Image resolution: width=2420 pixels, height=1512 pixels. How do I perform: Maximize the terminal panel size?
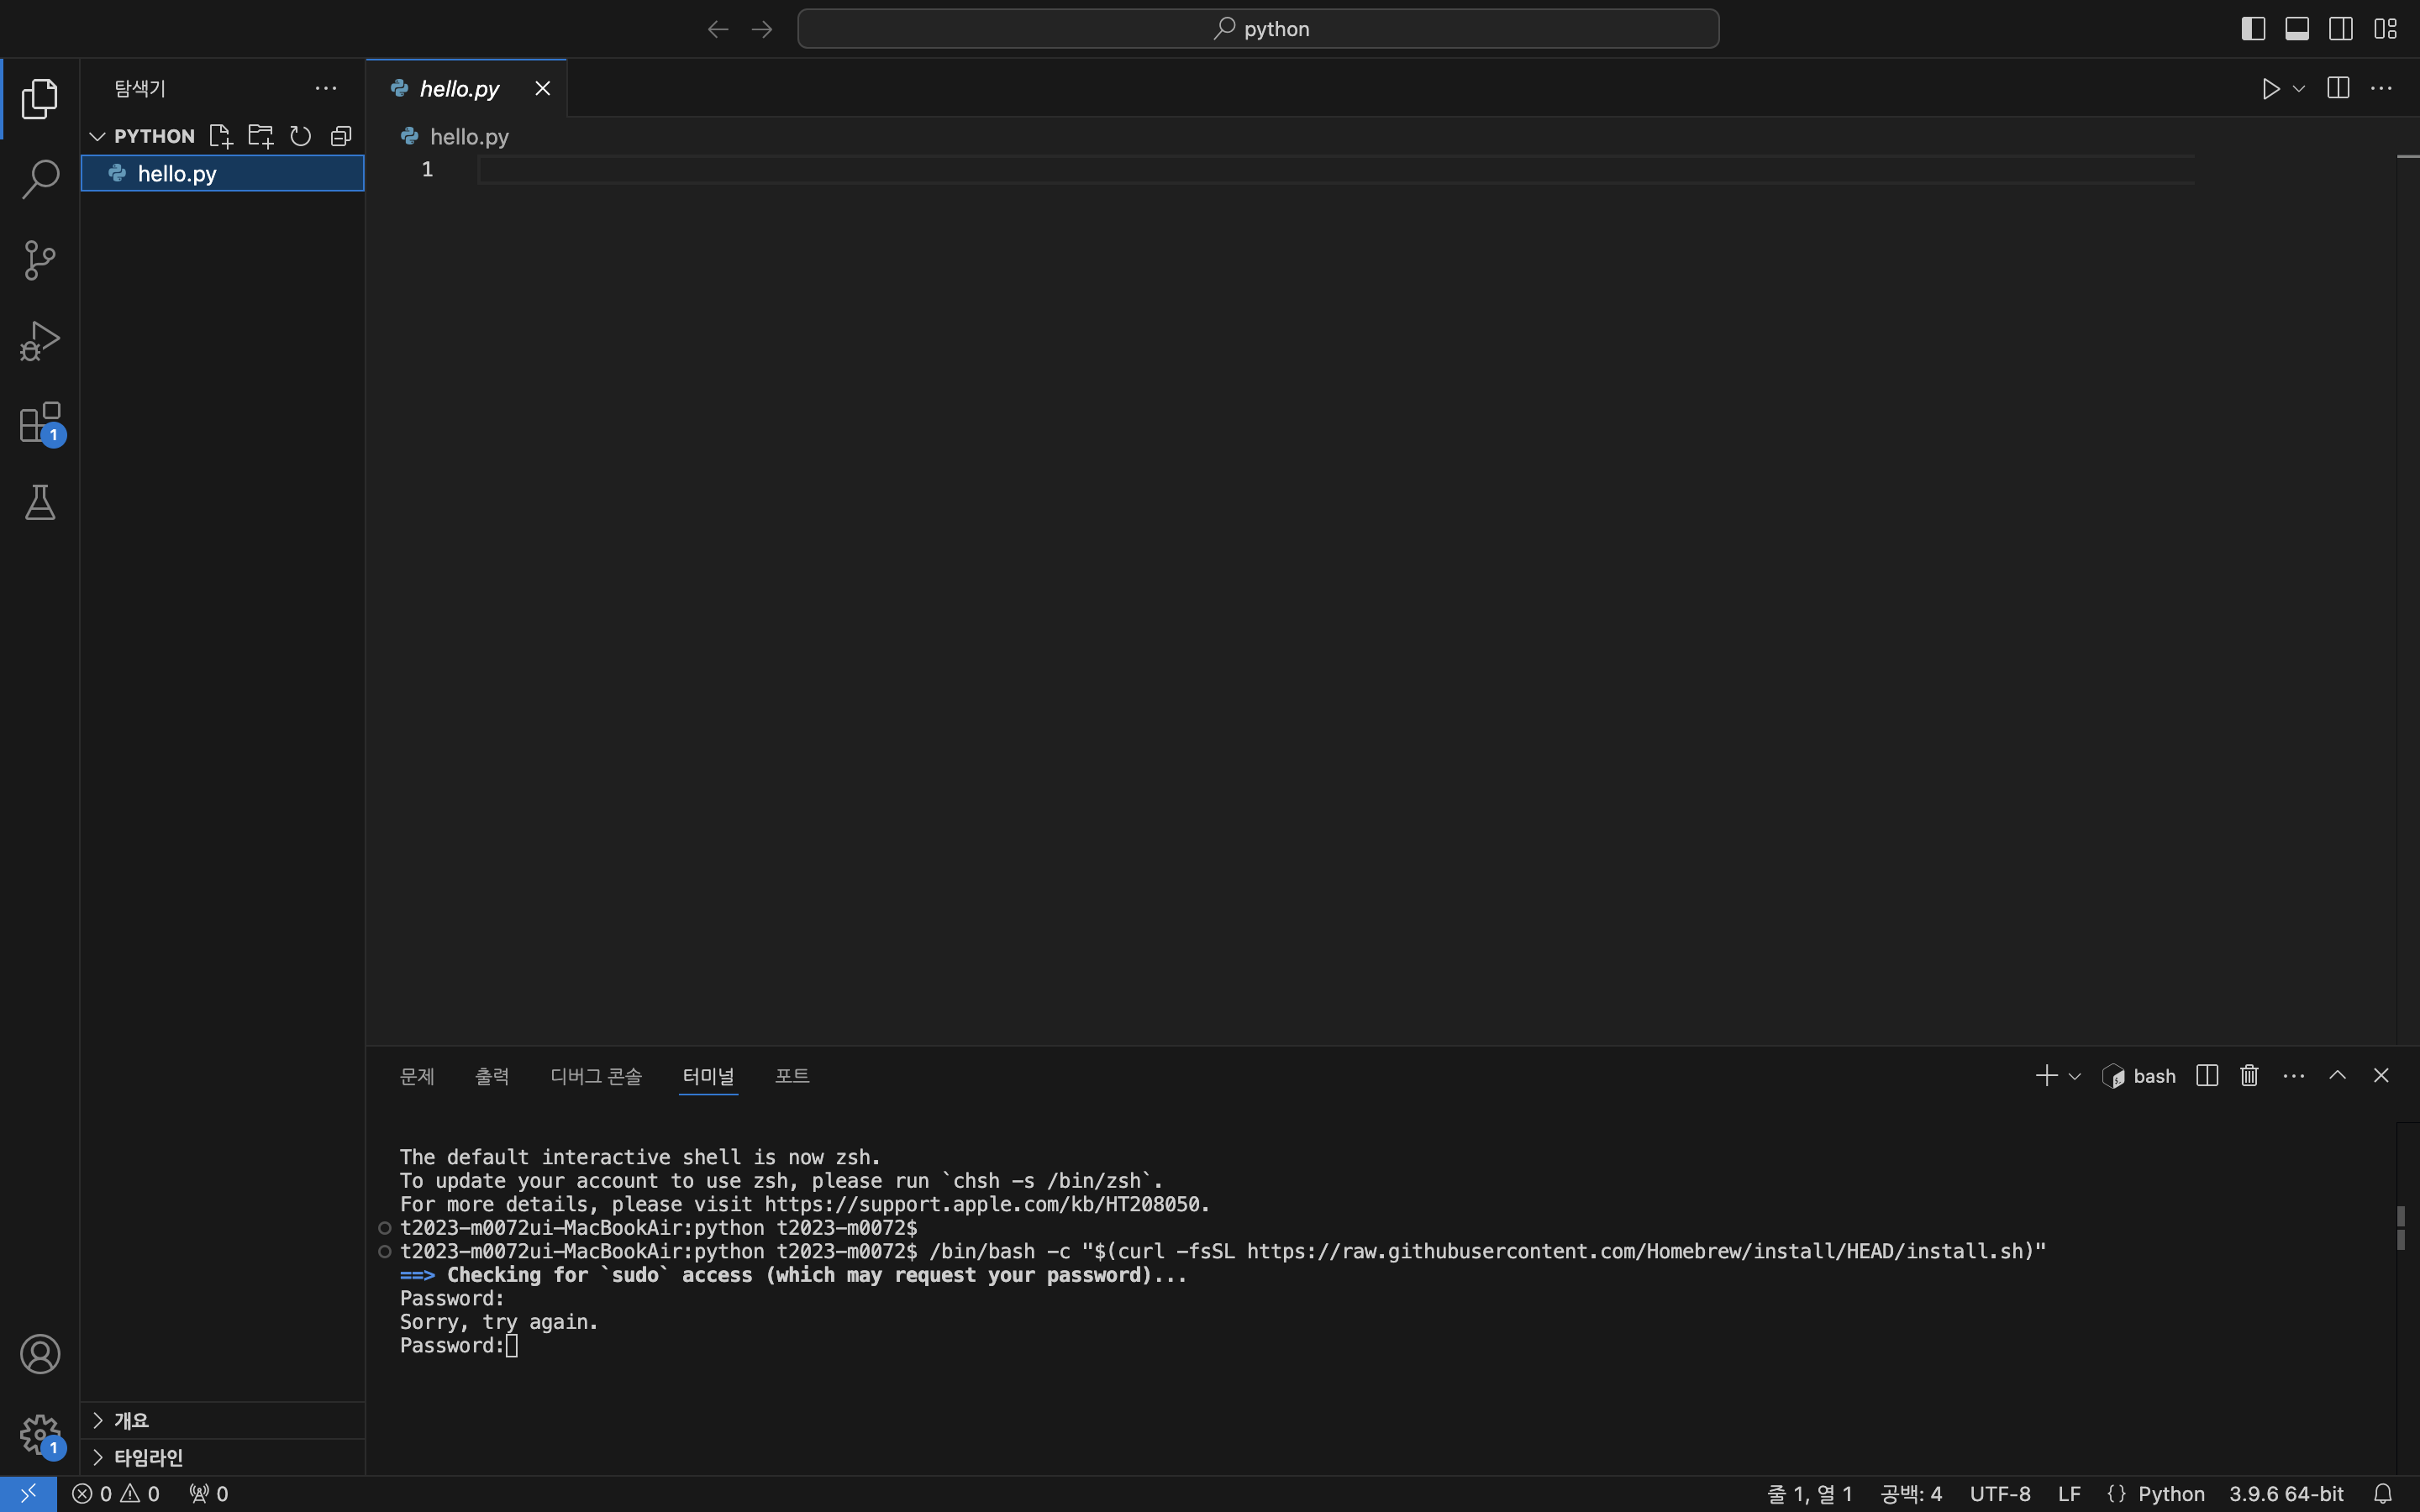2337,1075
